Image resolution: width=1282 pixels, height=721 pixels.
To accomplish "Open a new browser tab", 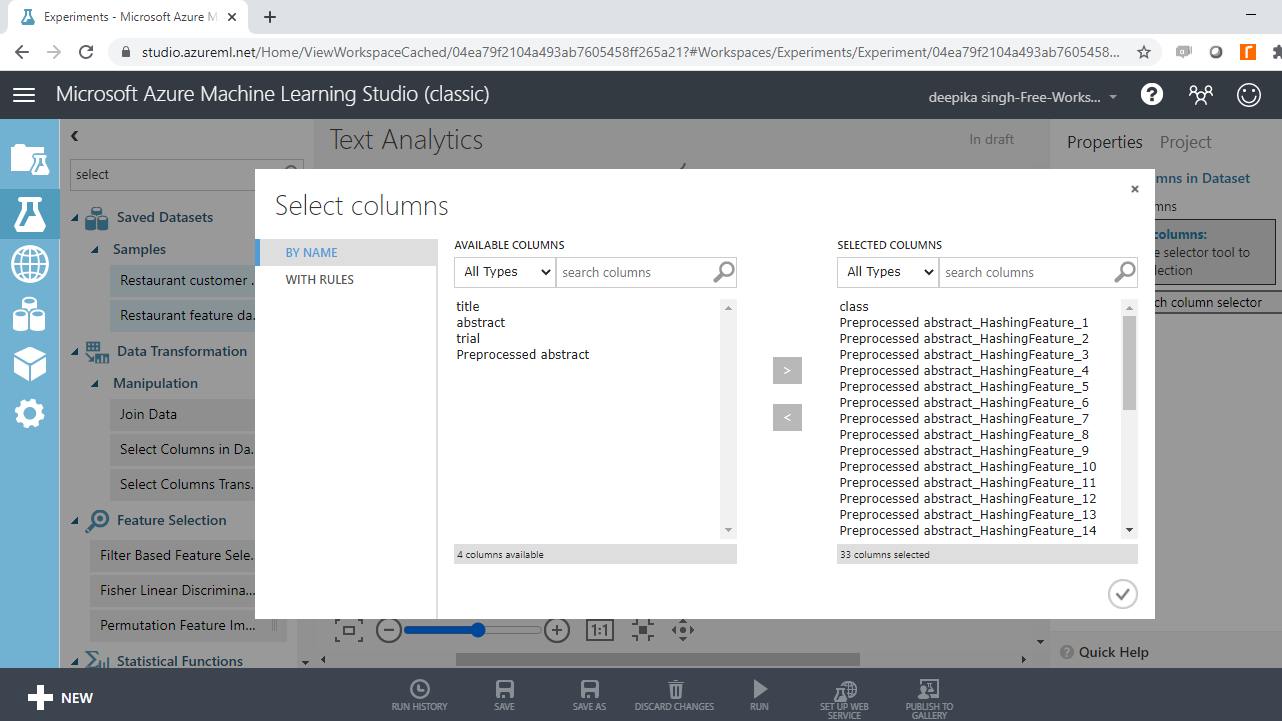I will (x=270, y=17).
